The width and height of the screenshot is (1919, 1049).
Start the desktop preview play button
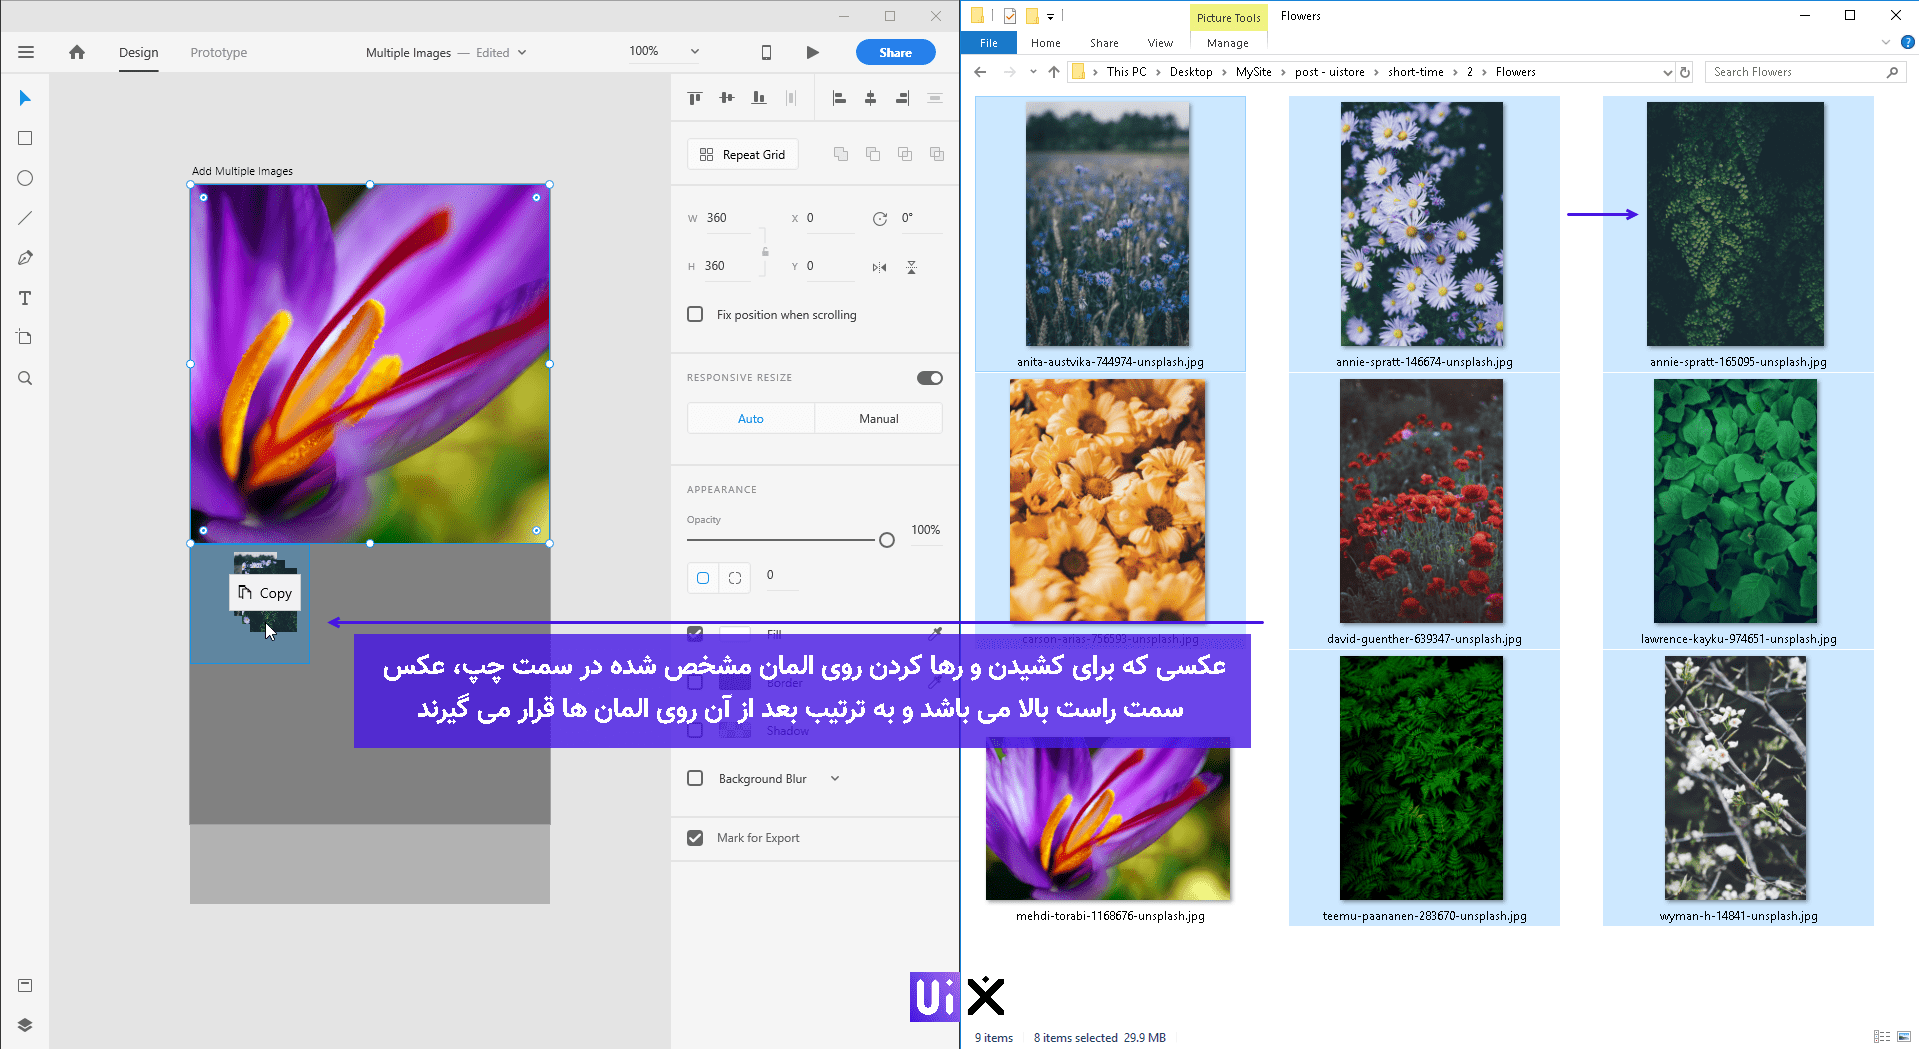point(812,52)
